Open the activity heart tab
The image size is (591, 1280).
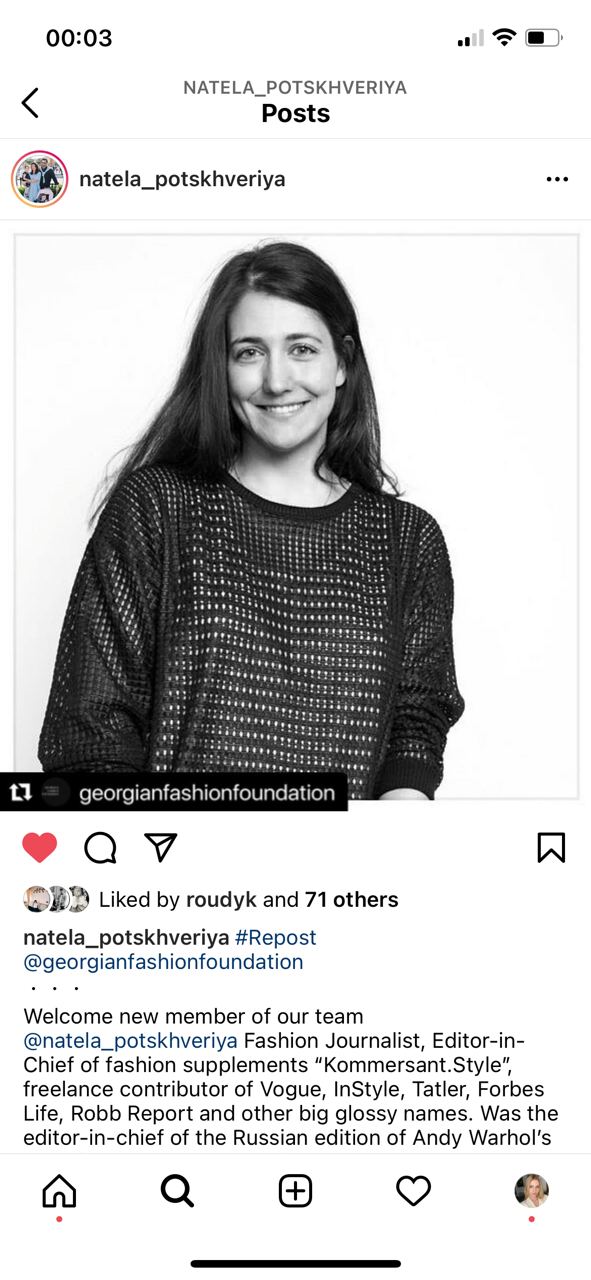[x=413, y=1191]
